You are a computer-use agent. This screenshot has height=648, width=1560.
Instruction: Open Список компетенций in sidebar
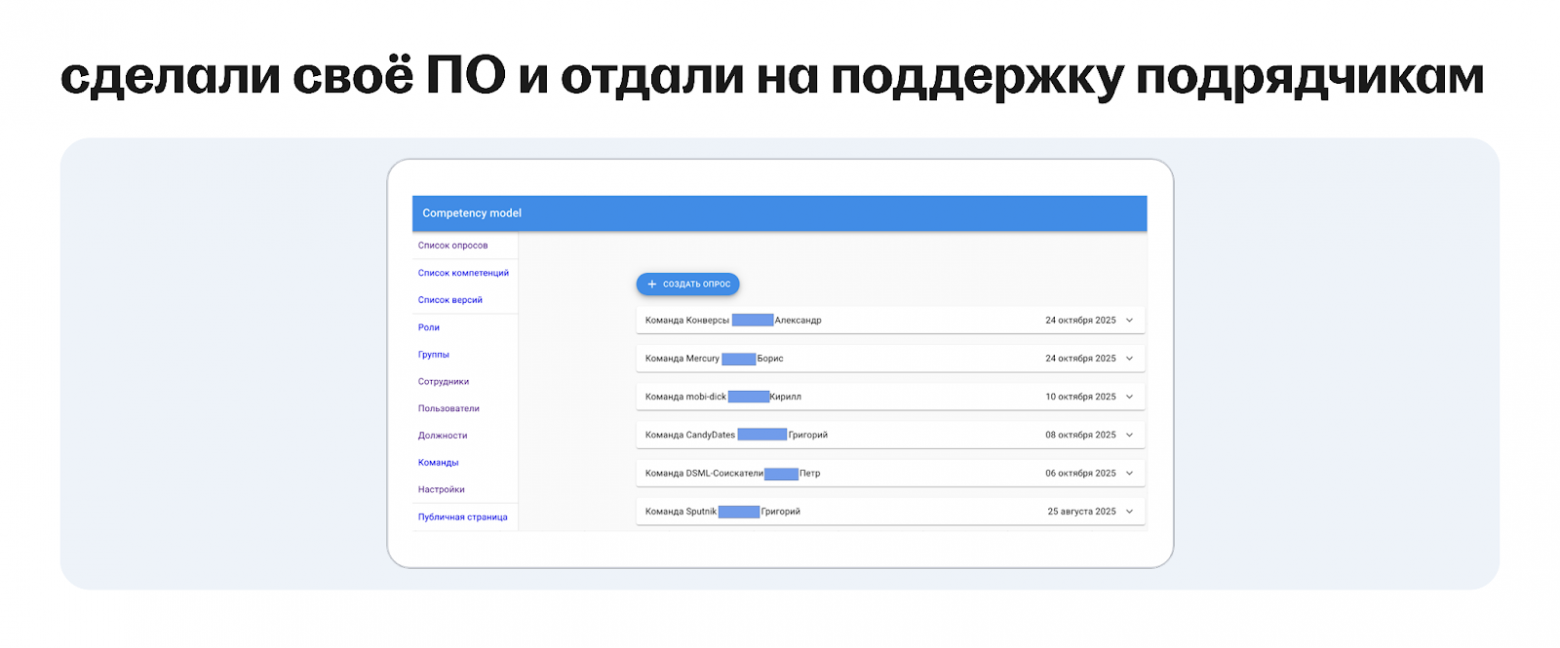tap(463, 272)
